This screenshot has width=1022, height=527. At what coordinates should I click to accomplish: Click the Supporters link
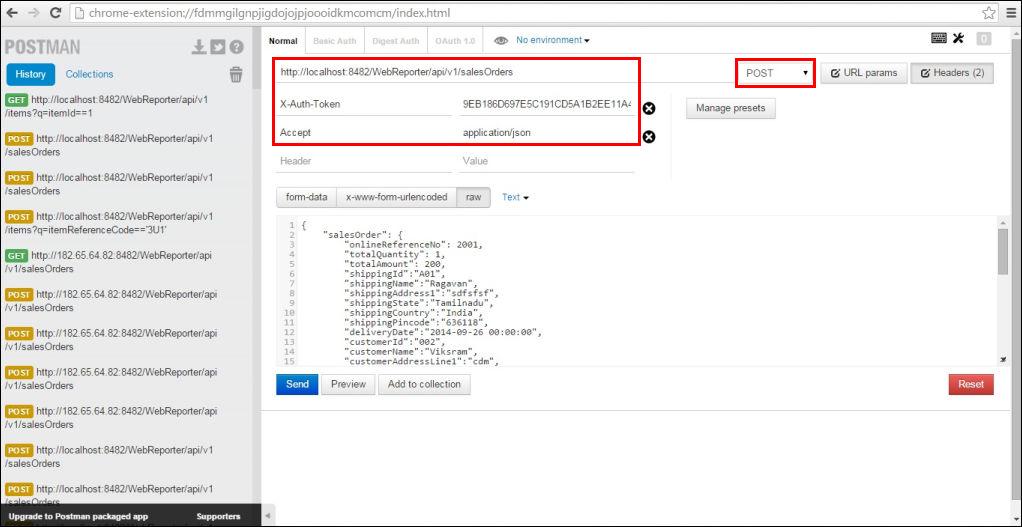click(218, 516)
